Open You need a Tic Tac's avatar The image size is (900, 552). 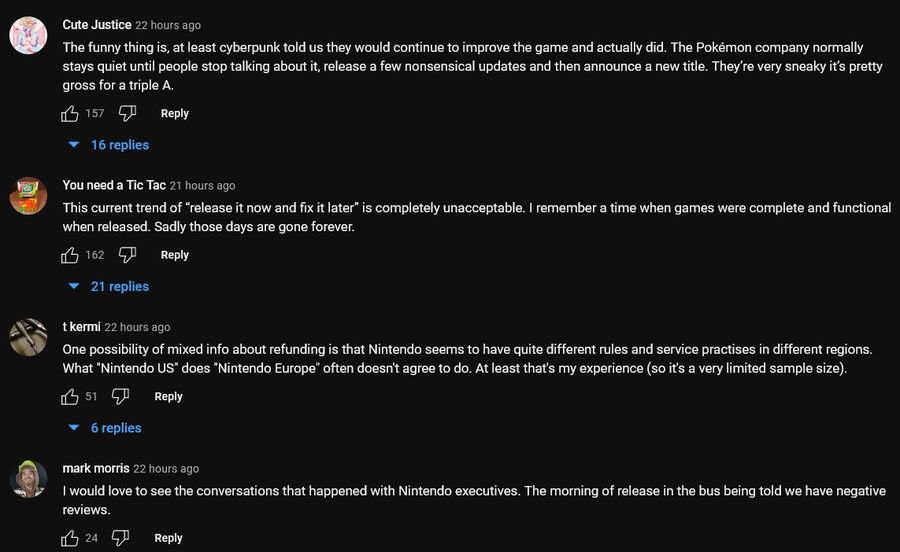coord(28,195)
